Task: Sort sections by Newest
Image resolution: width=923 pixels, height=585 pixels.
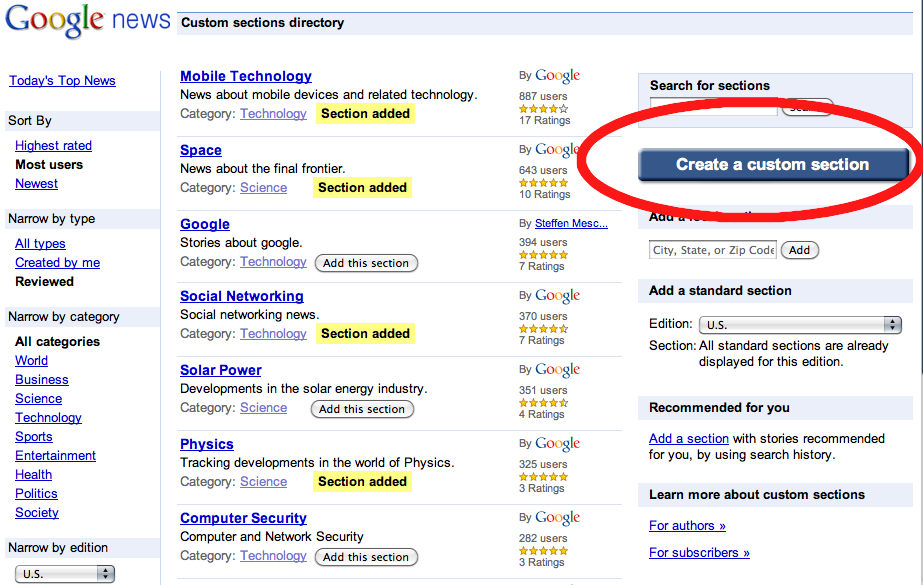Action: [36, 183]
